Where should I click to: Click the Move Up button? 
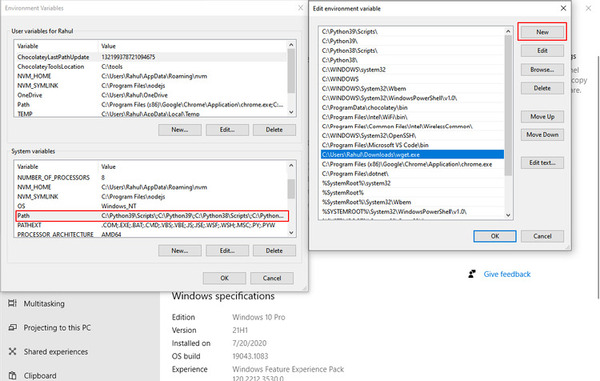pyautogui.click(x=542, y=117)
